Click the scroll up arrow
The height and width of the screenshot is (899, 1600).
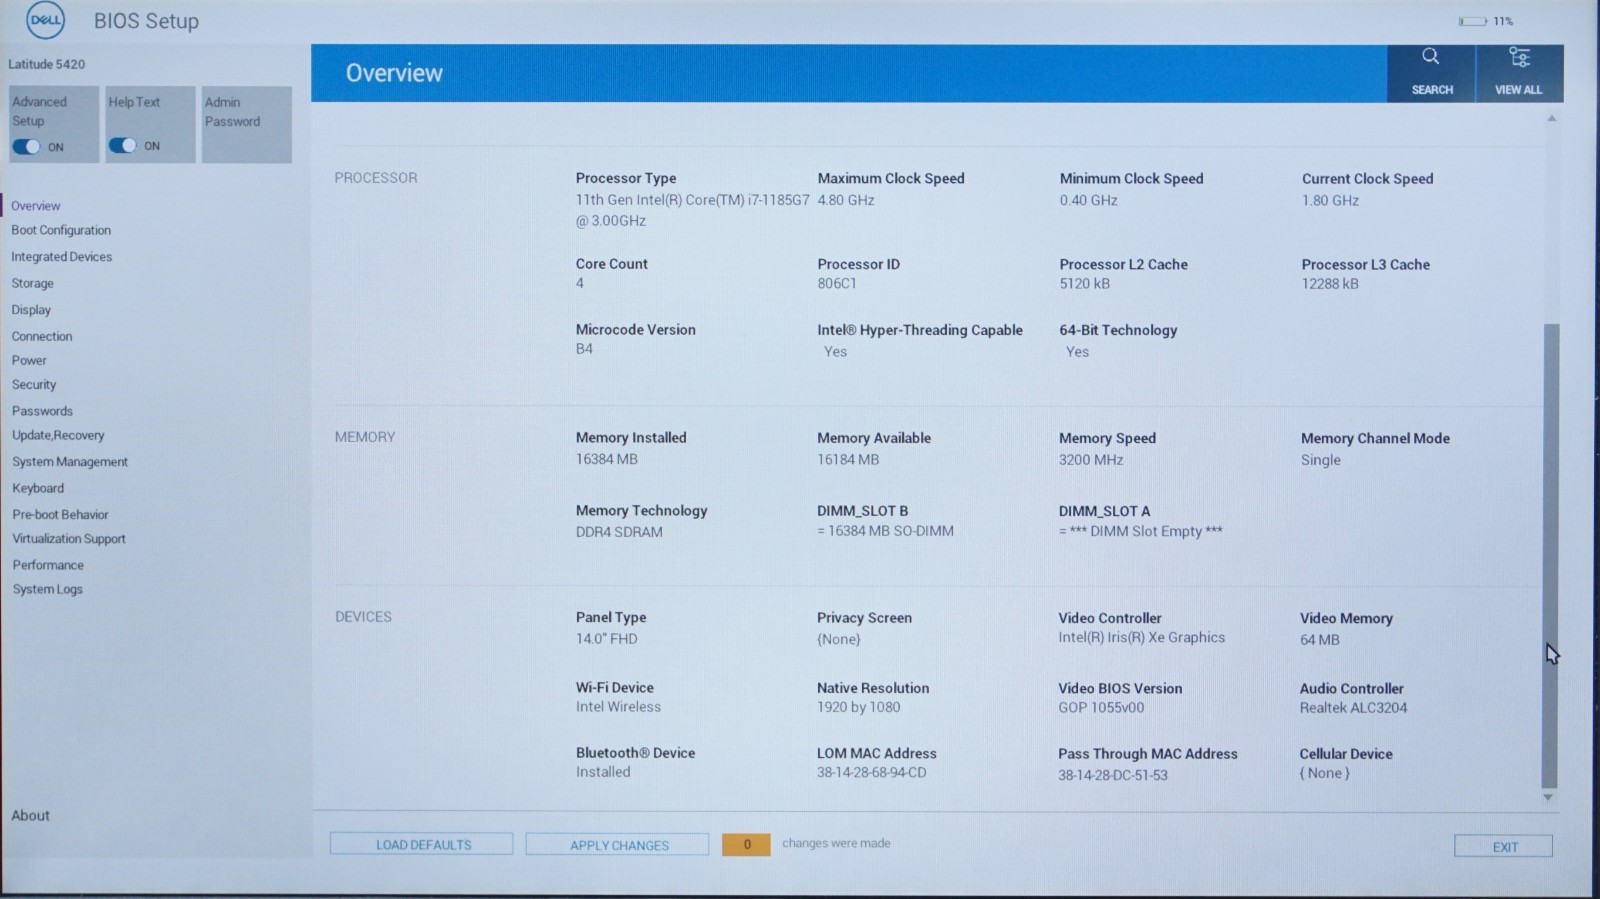pyautogui.click(x=1551, y=119)
